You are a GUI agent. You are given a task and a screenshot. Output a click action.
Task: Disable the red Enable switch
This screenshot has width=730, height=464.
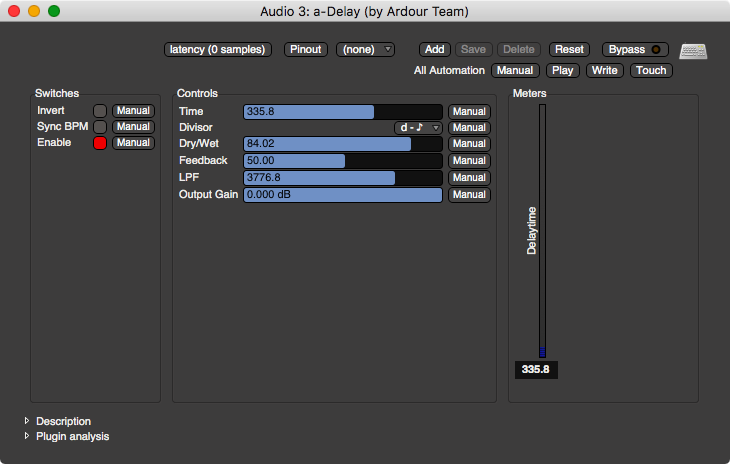(100, 143)
